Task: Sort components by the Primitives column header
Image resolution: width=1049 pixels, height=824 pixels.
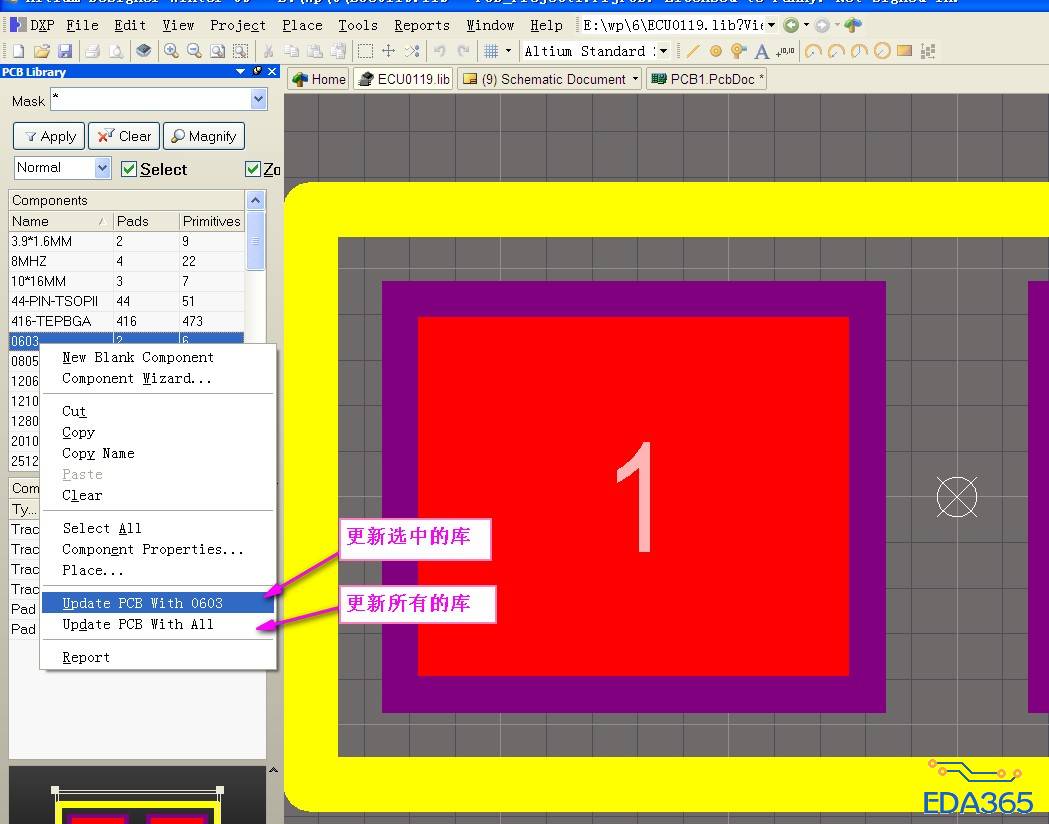Action: coord(211,221)
